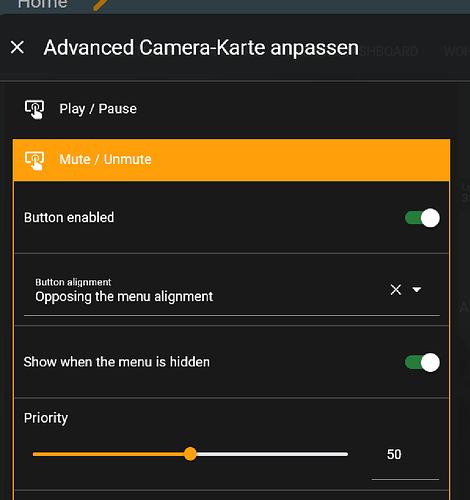The width and height of the screenshot is (470, 500).
Task: Toggle the Button enabled switch
Action: (x=422, y=218)
